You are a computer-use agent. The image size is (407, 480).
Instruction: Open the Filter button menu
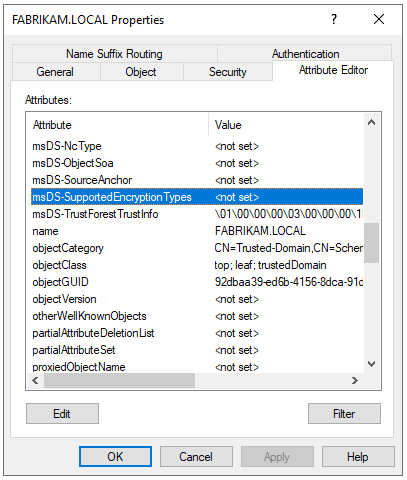coord(344,414)
